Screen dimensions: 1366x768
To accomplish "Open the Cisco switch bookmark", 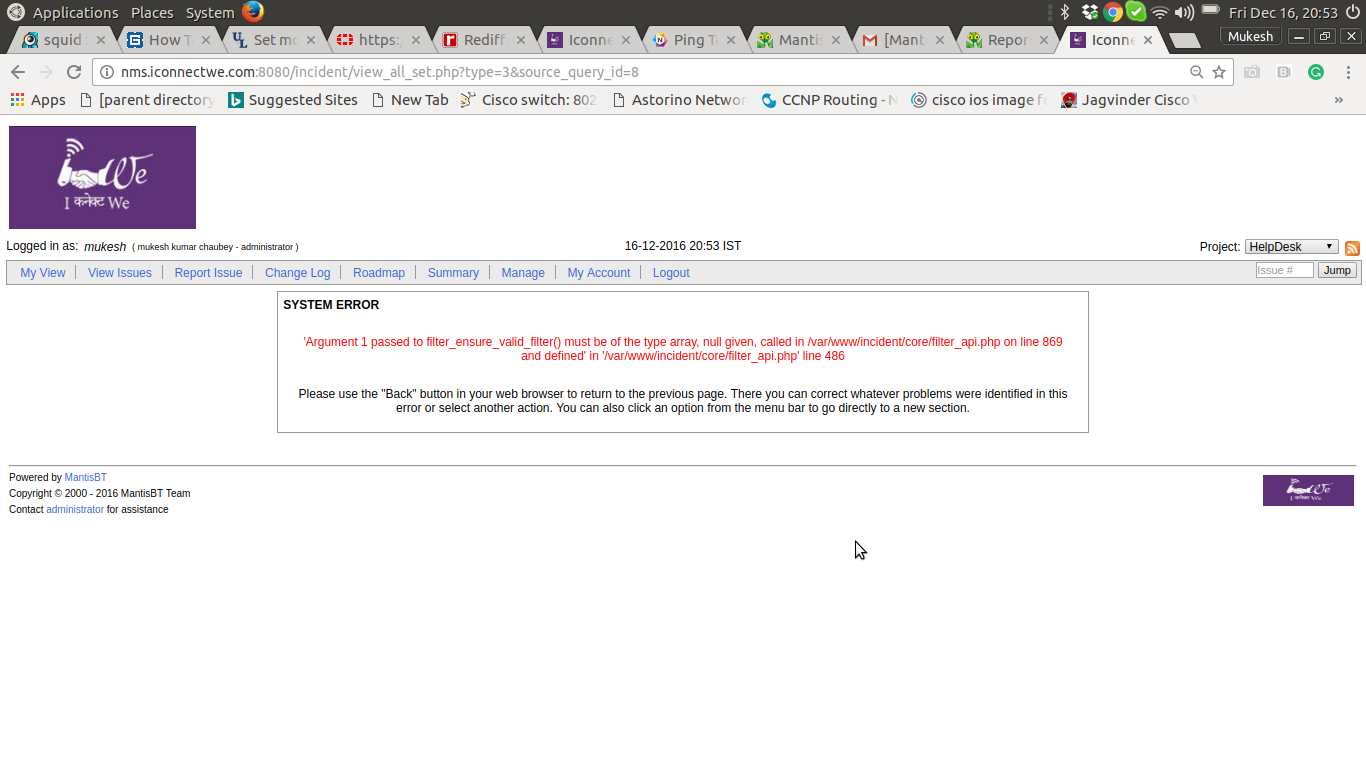I will pos(528,100).
